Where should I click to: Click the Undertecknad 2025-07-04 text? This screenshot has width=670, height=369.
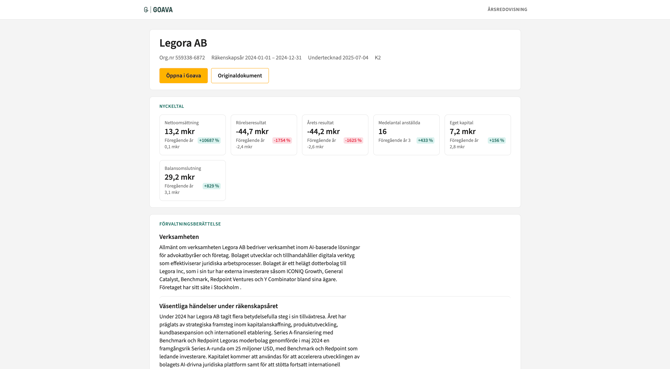(x=338, y=58)
